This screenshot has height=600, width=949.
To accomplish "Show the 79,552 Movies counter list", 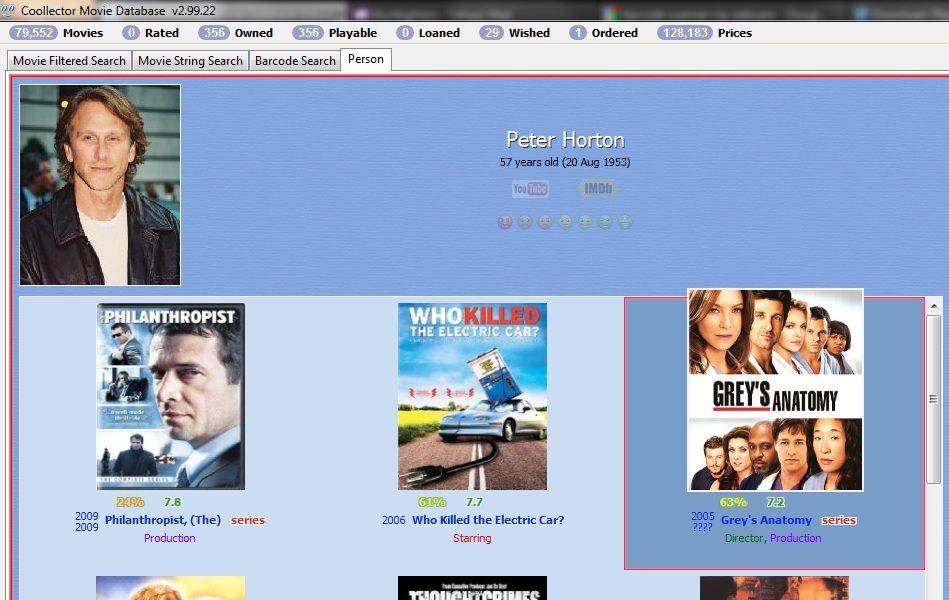I will click(56, 33).
